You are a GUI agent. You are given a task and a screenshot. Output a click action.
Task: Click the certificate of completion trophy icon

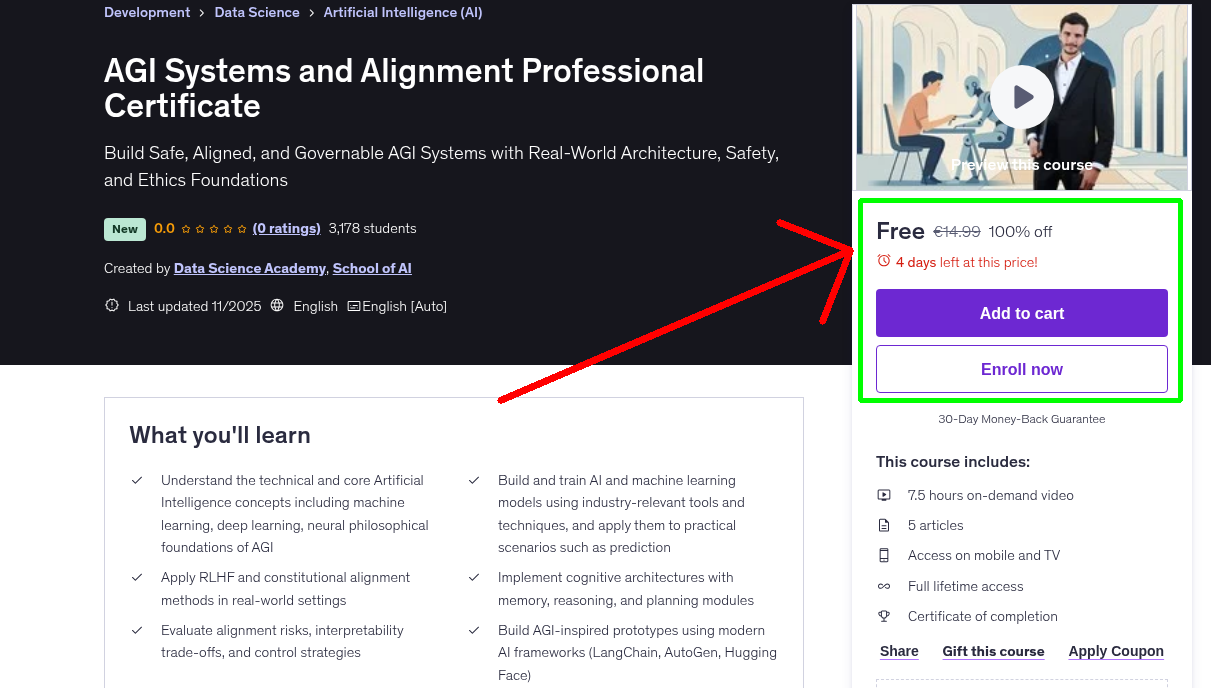[x=884, y=616]
